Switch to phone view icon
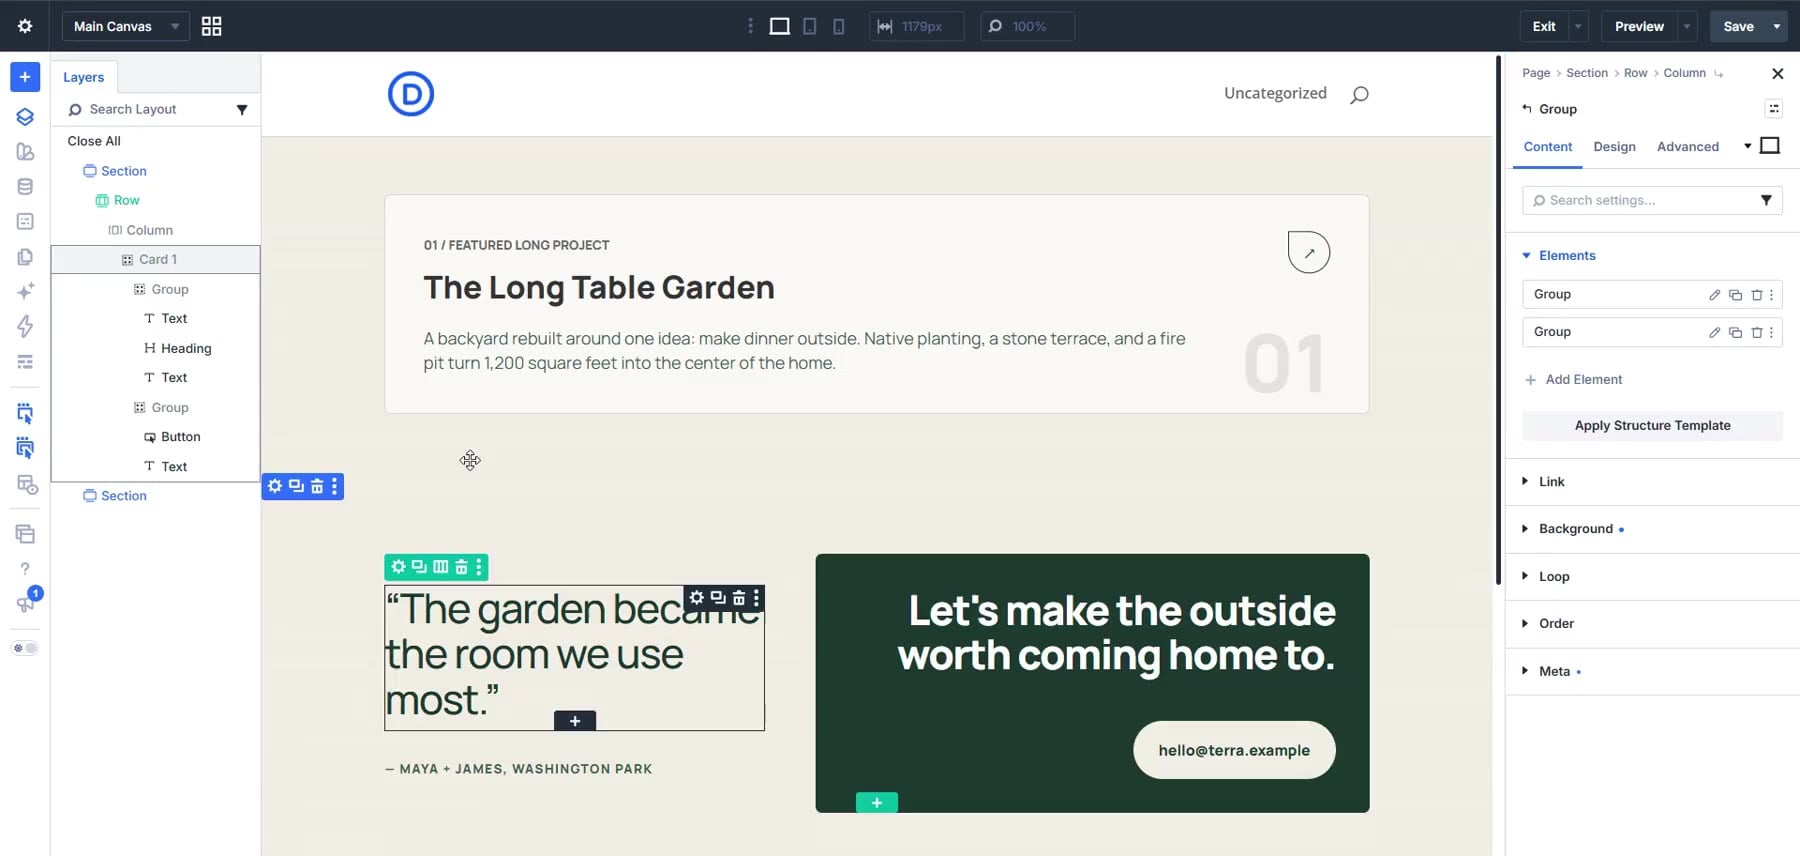Screen dimensions: 1800x856 839,26
